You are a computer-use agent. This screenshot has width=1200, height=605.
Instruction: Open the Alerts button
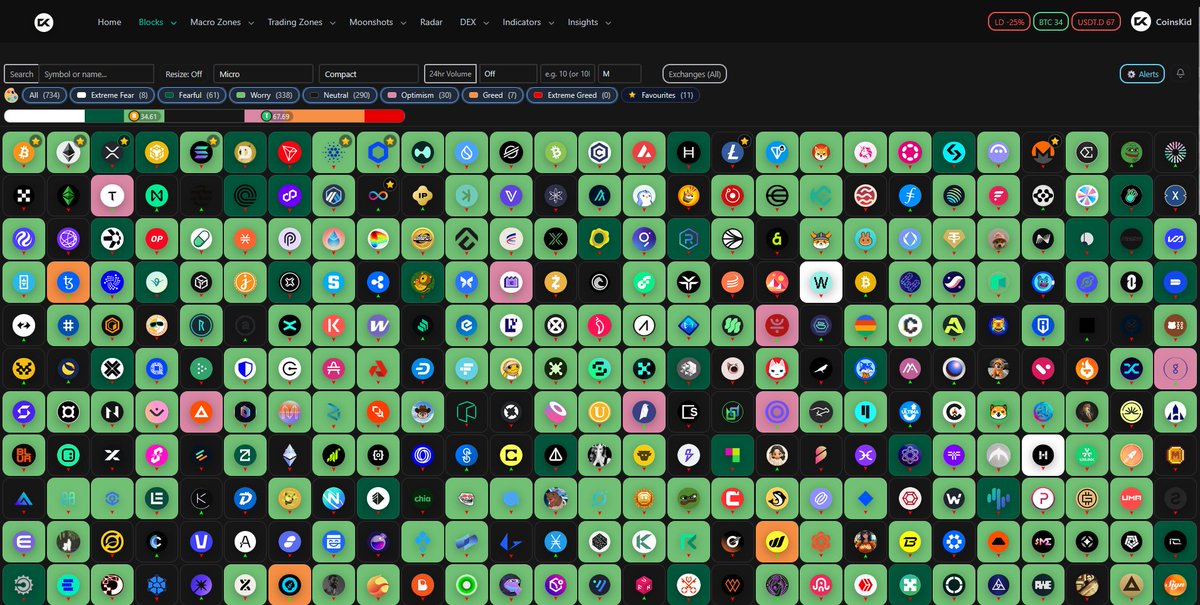(1142, 74)
